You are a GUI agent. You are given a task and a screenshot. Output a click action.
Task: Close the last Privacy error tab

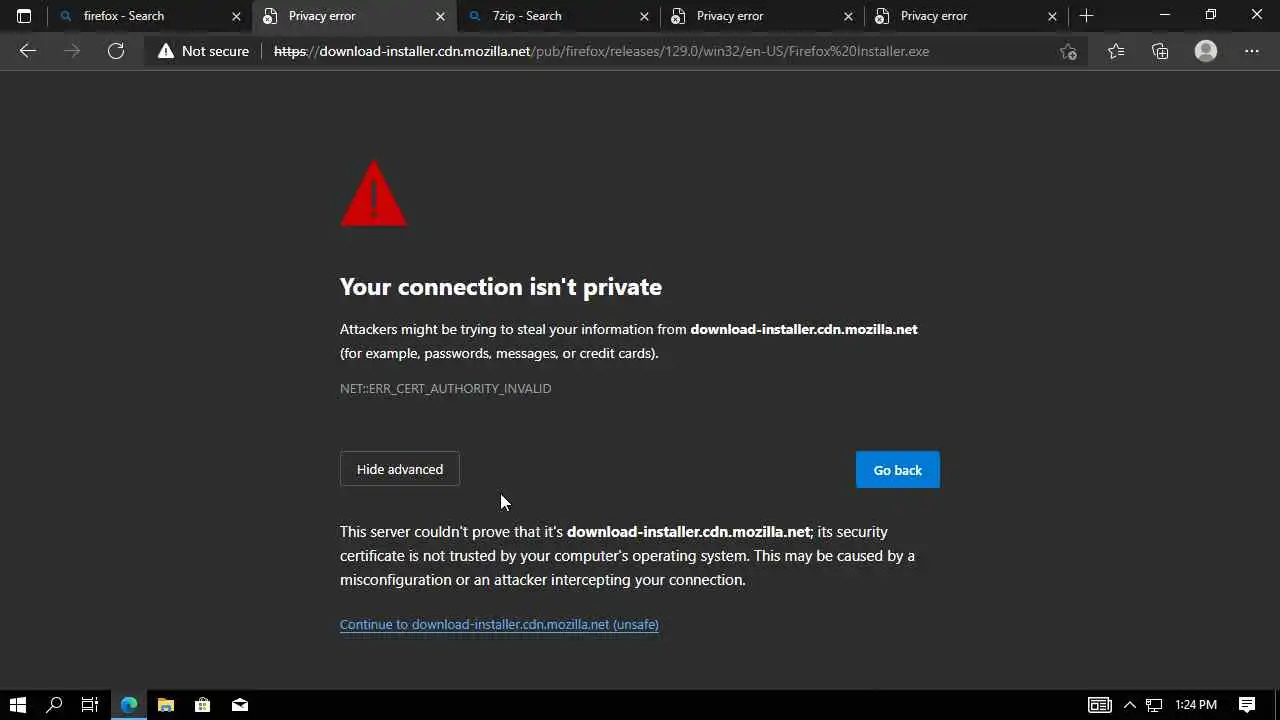[x=1052, y=16]
